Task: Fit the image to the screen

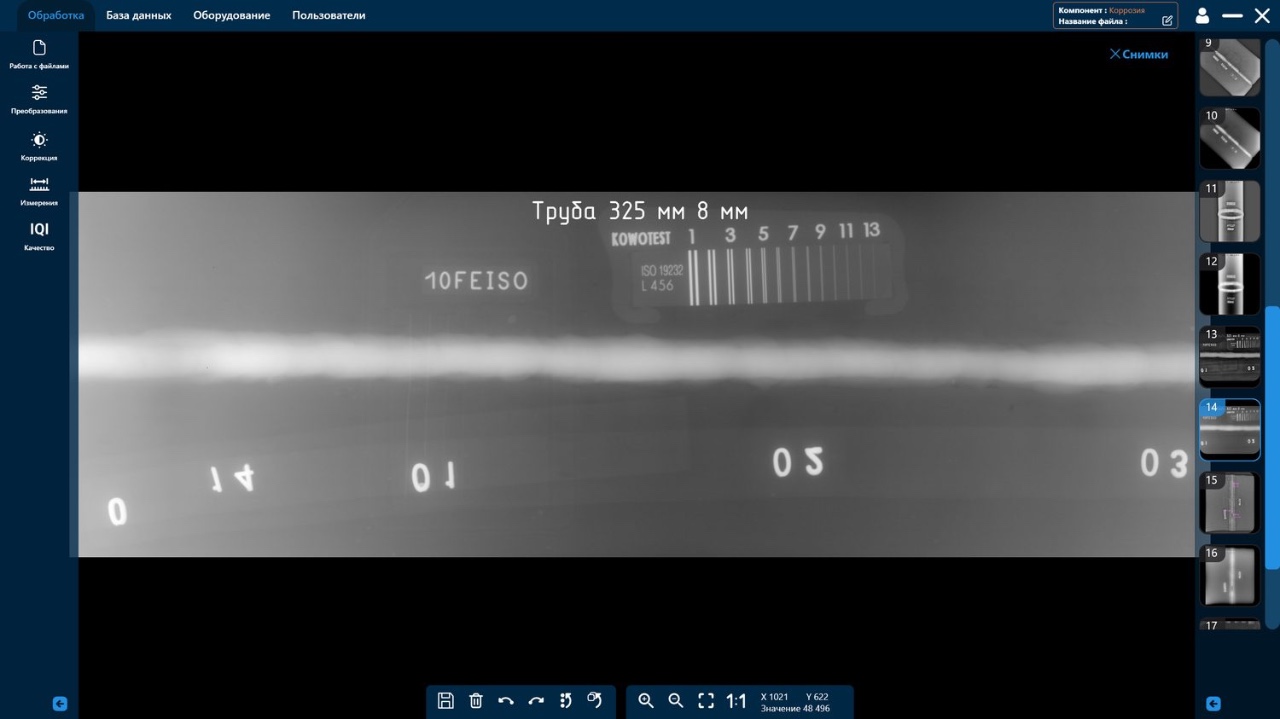Action: pyautogui.click(x=706, y=701)
